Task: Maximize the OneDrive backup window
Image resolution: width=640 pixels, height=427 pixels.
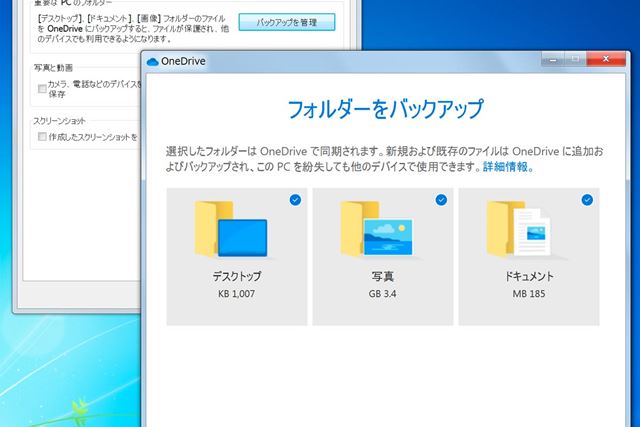Action: tap(575, 59)
